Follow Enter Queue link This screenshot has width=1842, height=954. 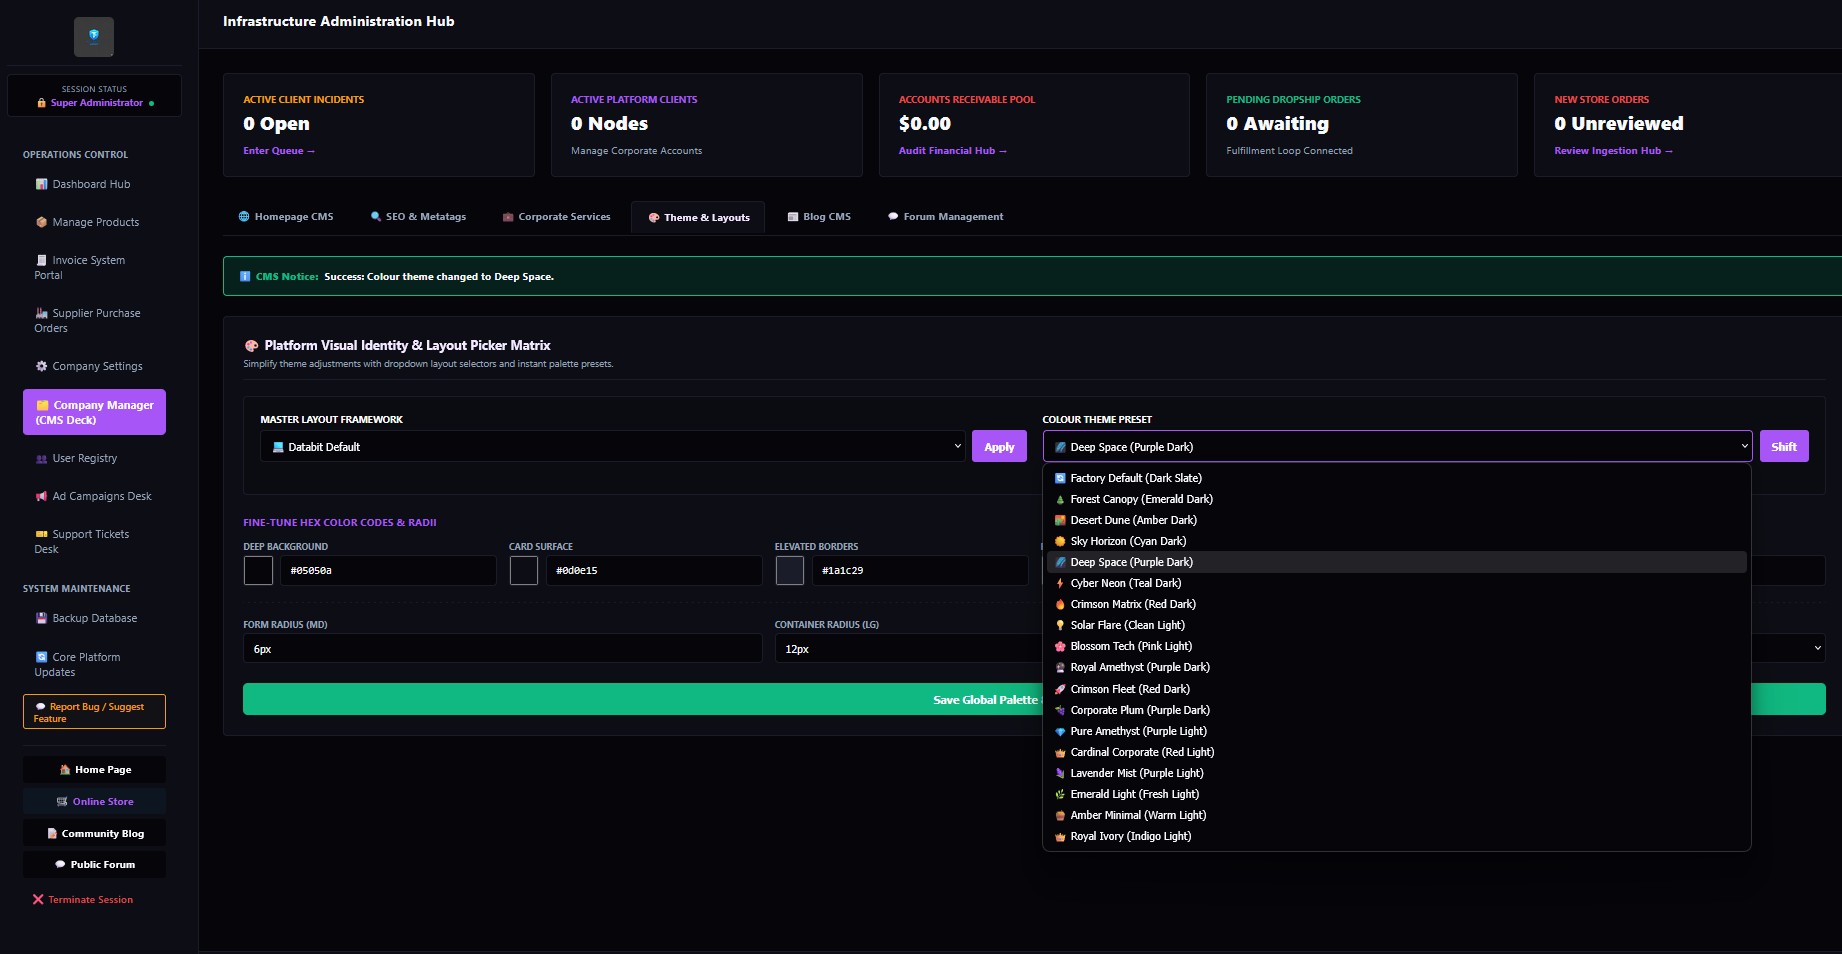(x=279, y=150)
